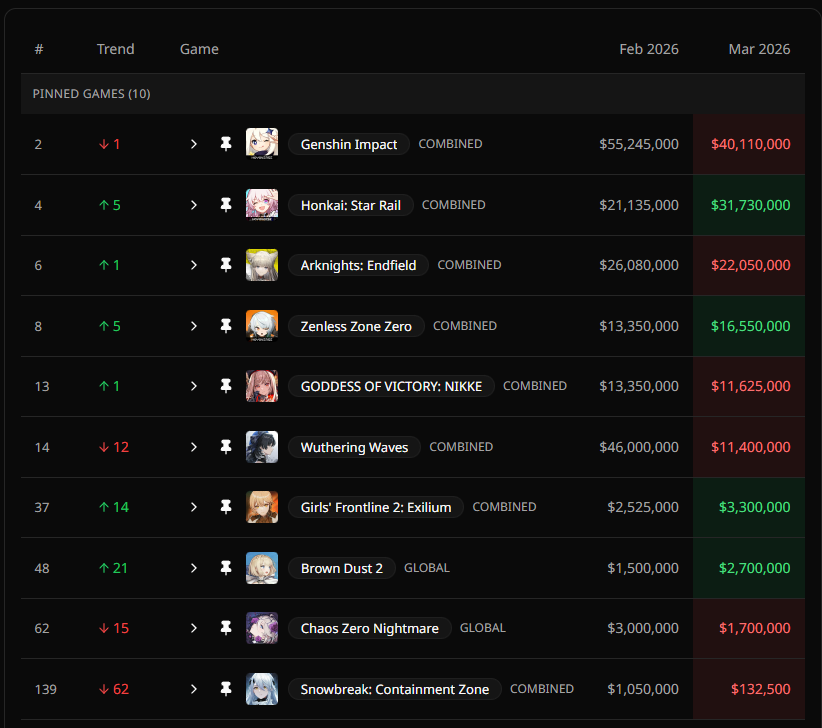This screenshot has width=822, height=728.
Task: Expand Chaos Zero Nightmare row chevron
Action: point(194,628)
